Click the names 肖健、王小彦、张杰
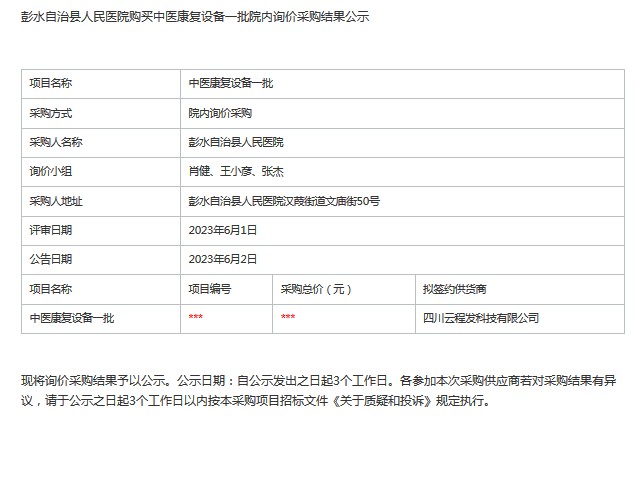Image resolution: width=643 pixels, height=483 pixels. (x=236, y=171)
